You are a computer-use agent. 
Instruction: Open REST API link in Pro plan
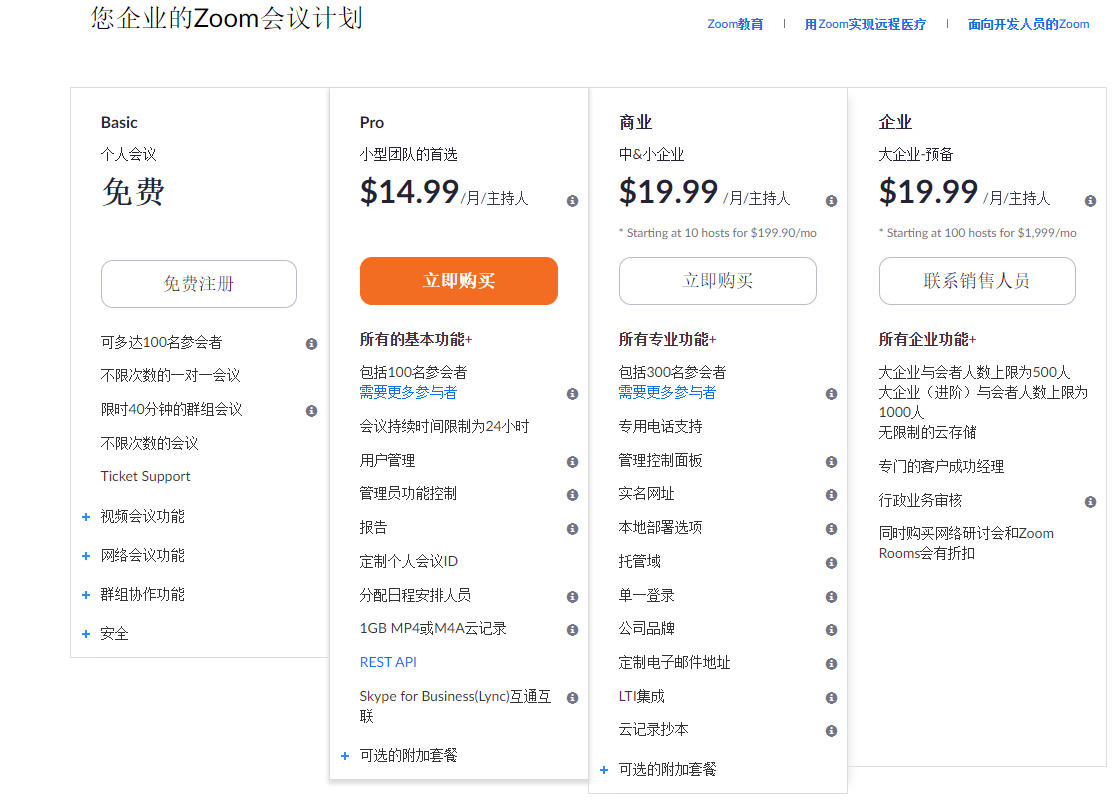pyautogui.click(x=388, y=662)
